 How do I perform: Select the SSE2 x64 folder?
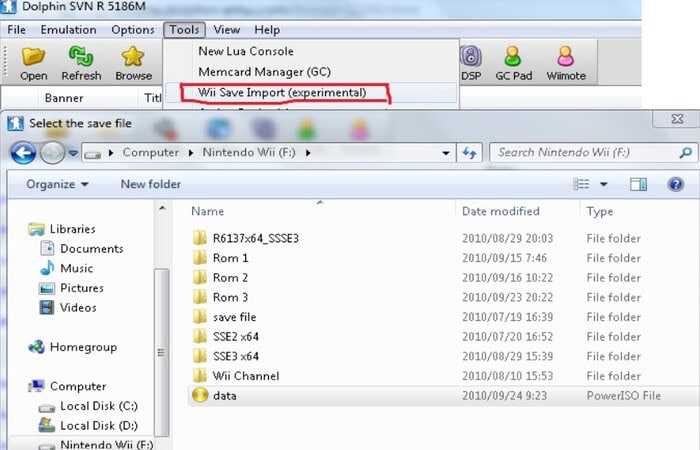click(x=235, y=336)
